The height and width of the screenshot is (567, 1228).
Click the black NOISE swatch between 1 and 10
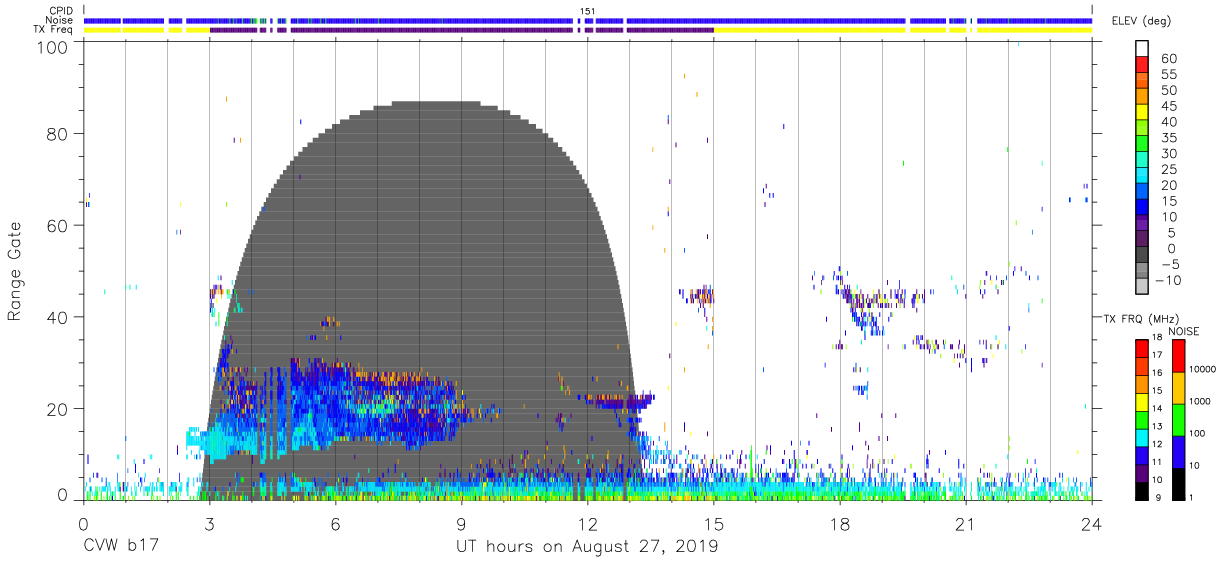point(1179,483)
